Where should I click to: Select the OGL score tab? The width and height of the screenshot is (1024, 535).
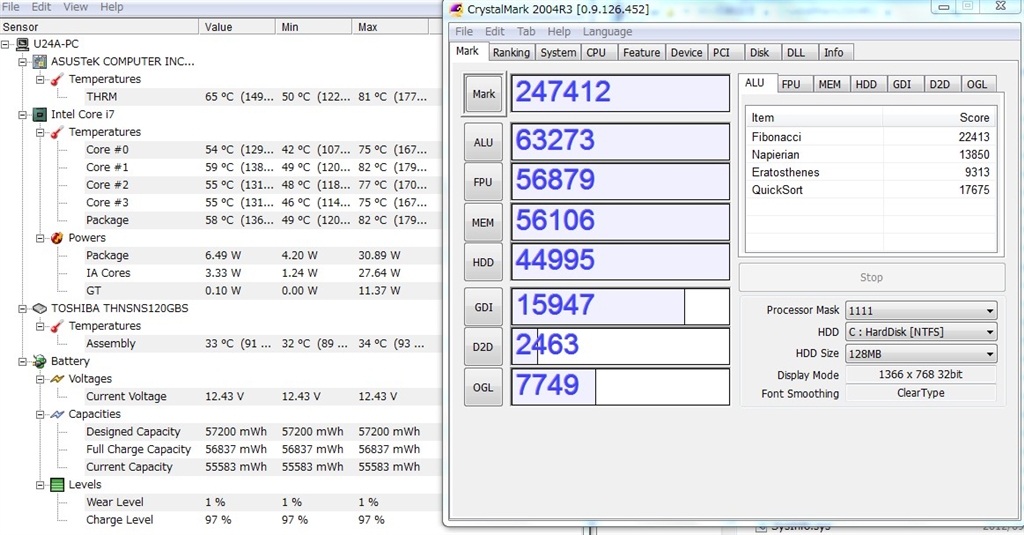(976, 85)
